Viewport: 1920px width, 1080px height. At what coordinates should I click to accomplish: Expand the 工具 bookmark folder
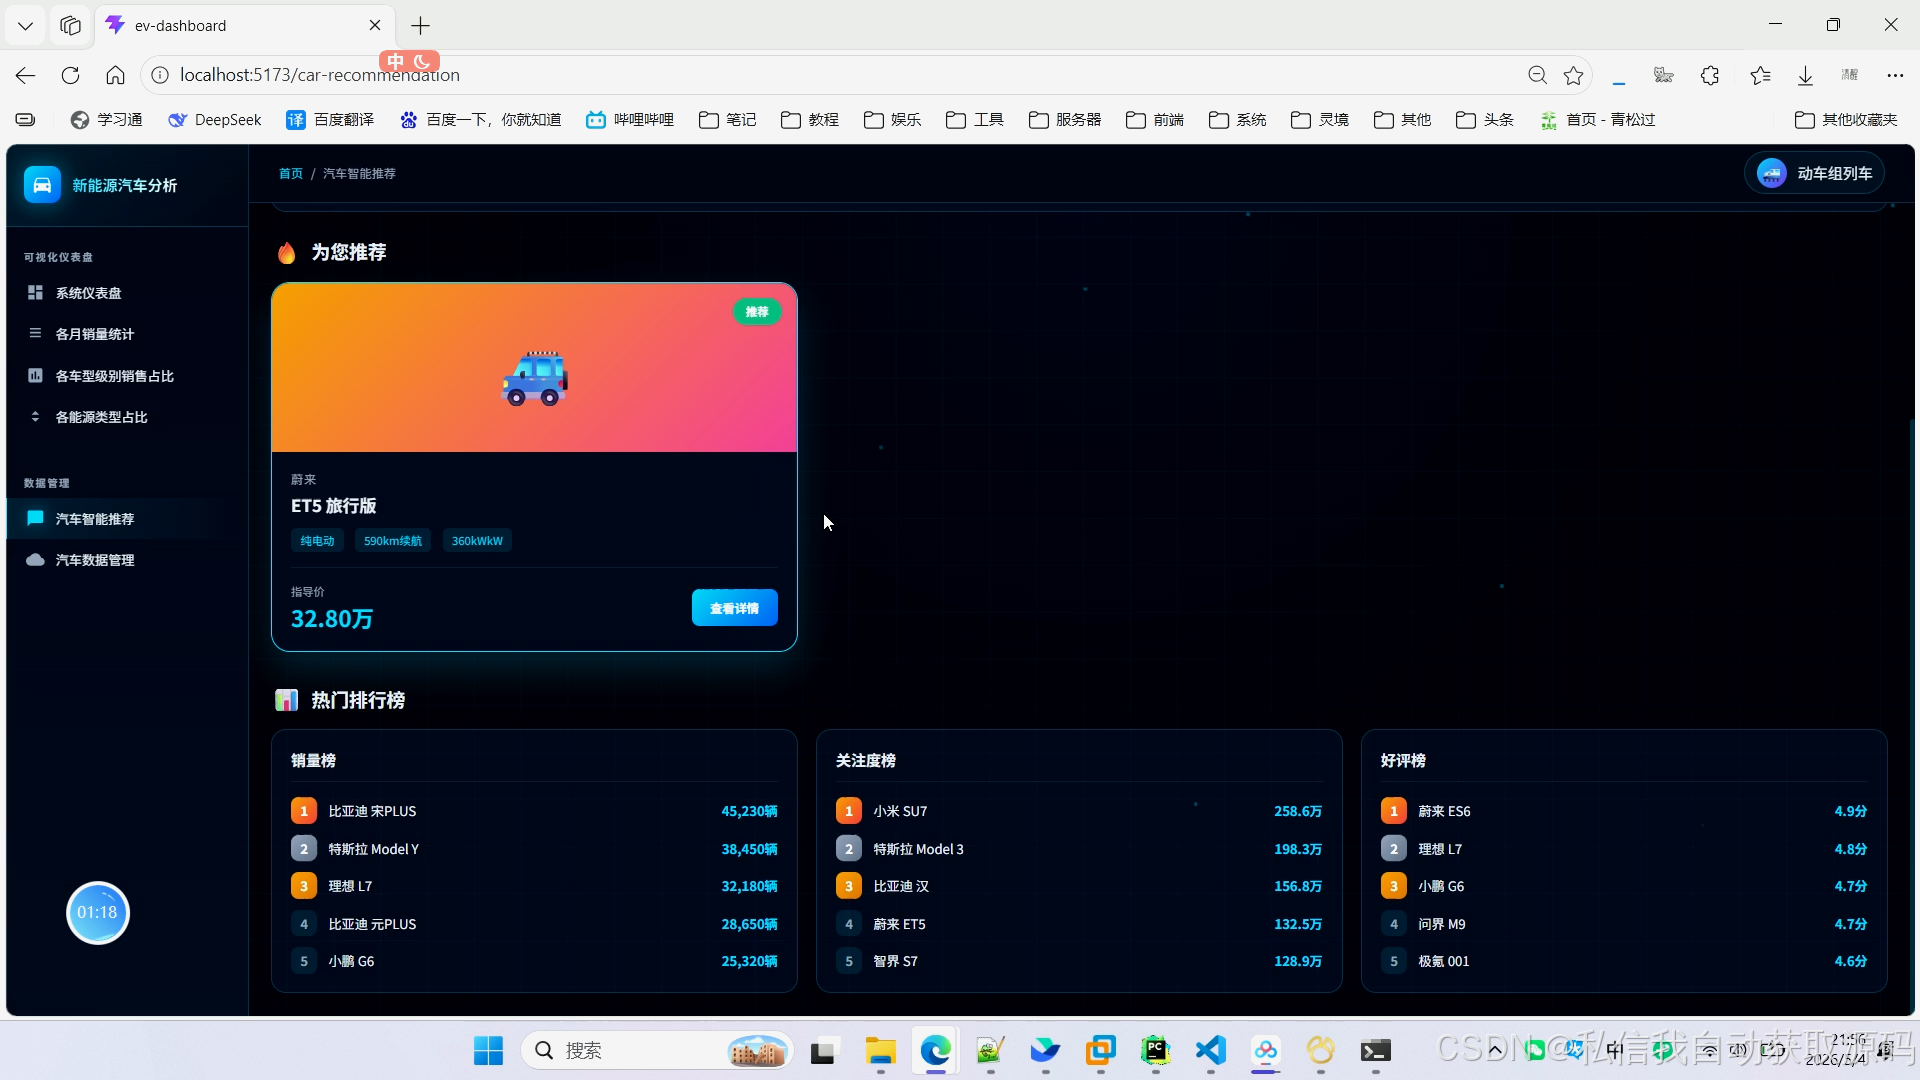975,120
